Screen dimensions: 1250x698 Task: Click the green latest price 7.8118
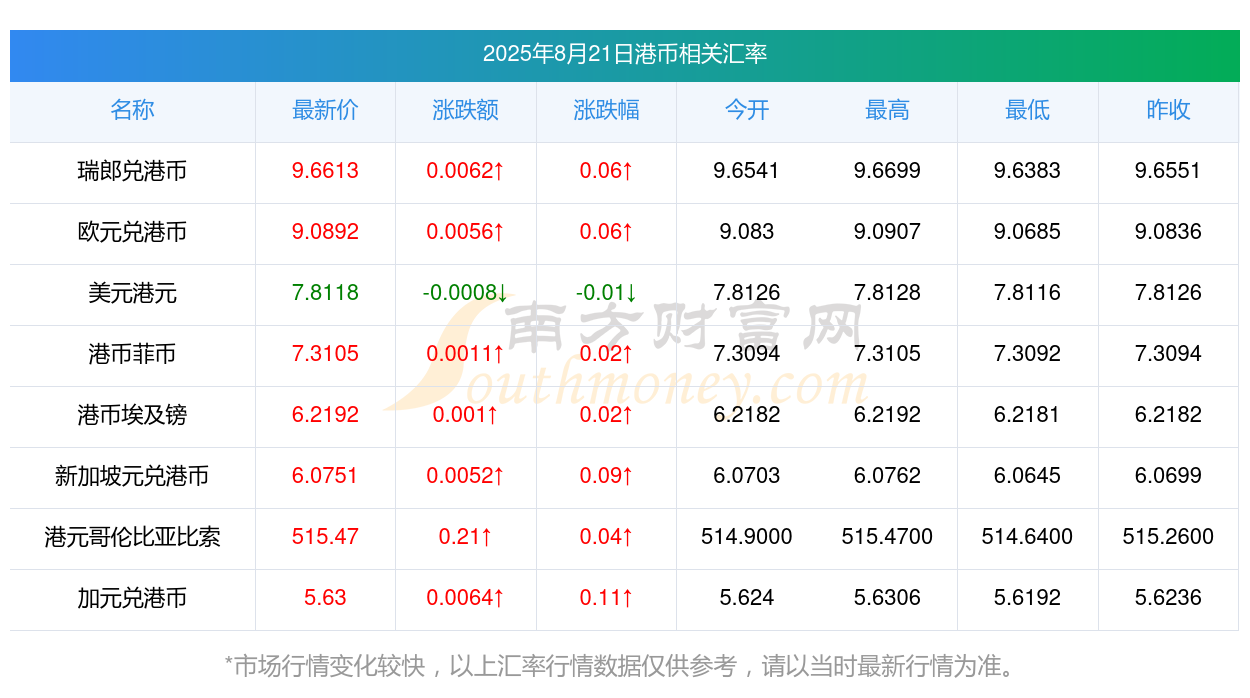tap(325, 293)
